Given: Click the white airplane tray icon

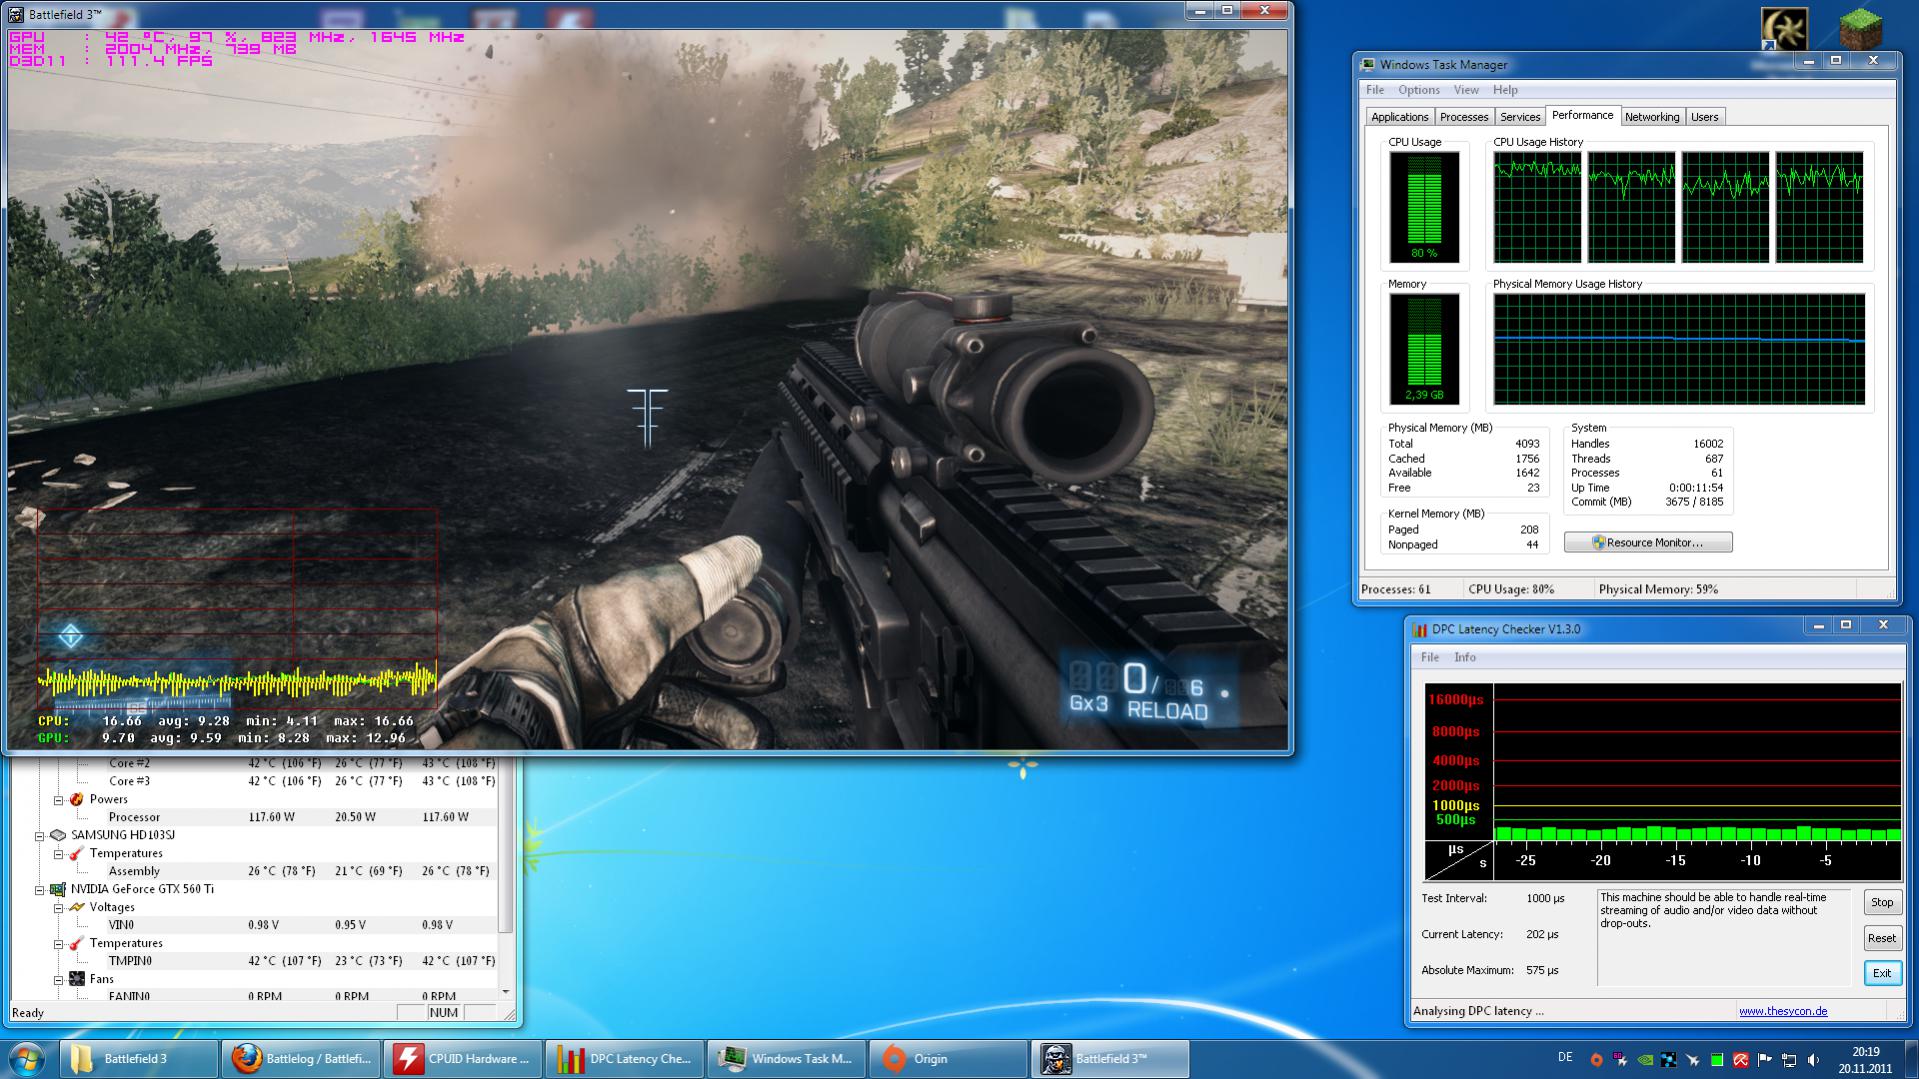Looking at the screenshot, I should pos(1693,1060).
